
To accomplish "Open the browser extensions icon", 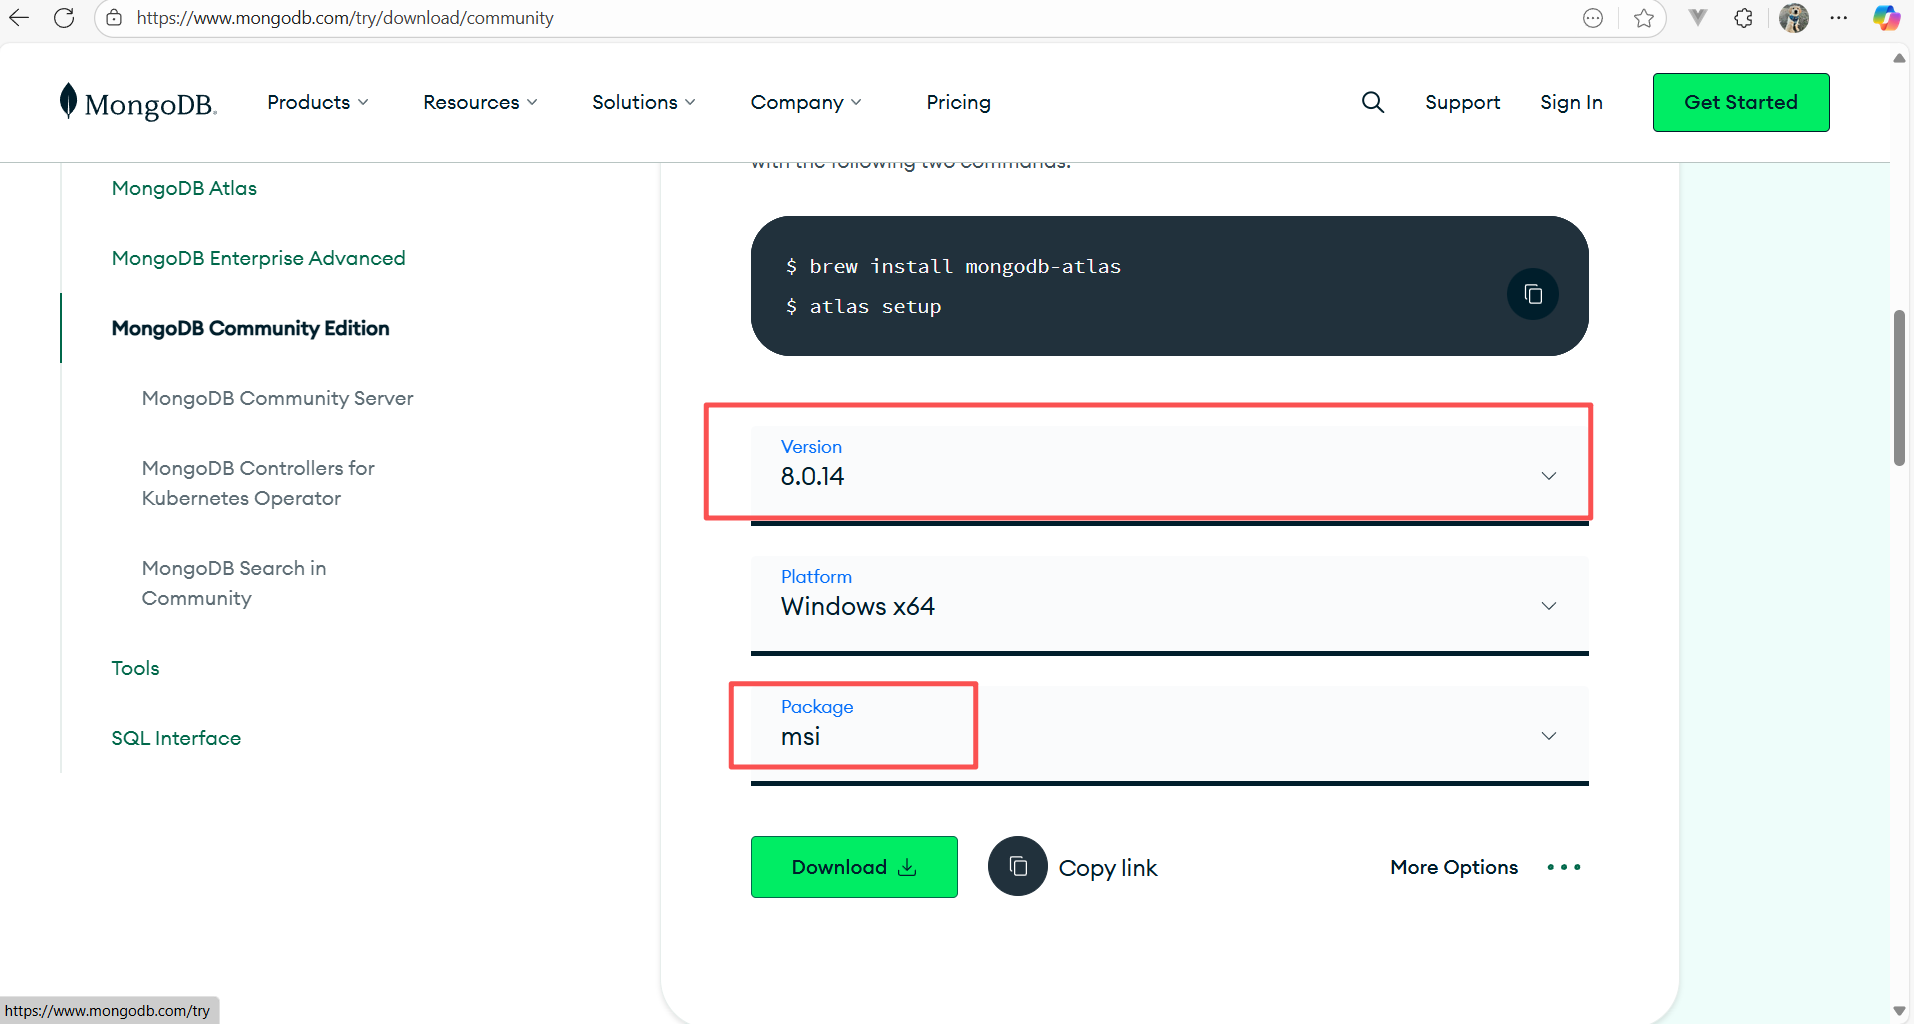I will click(x=1744, y=17).
